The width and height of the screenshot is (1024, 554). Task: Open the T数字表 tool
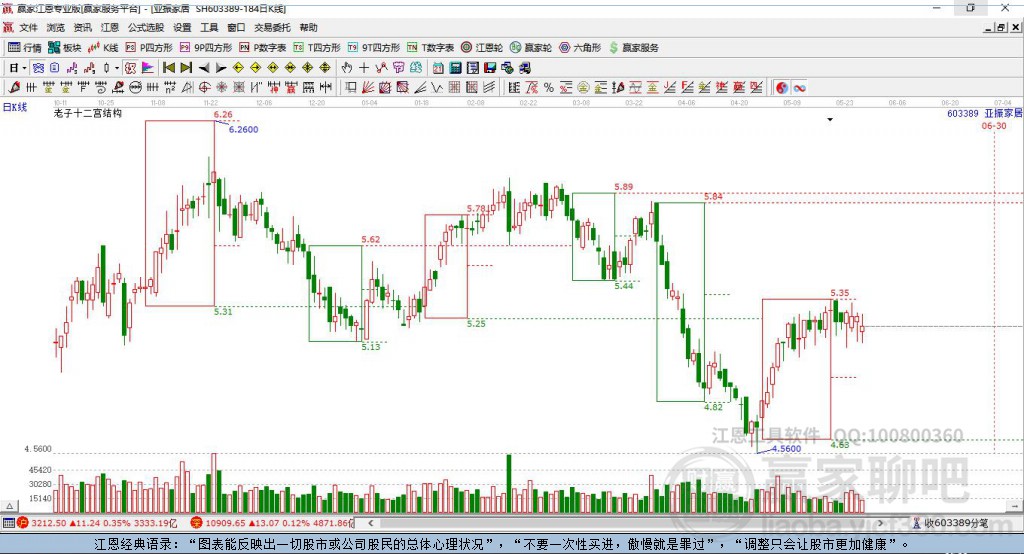(430, 48)
